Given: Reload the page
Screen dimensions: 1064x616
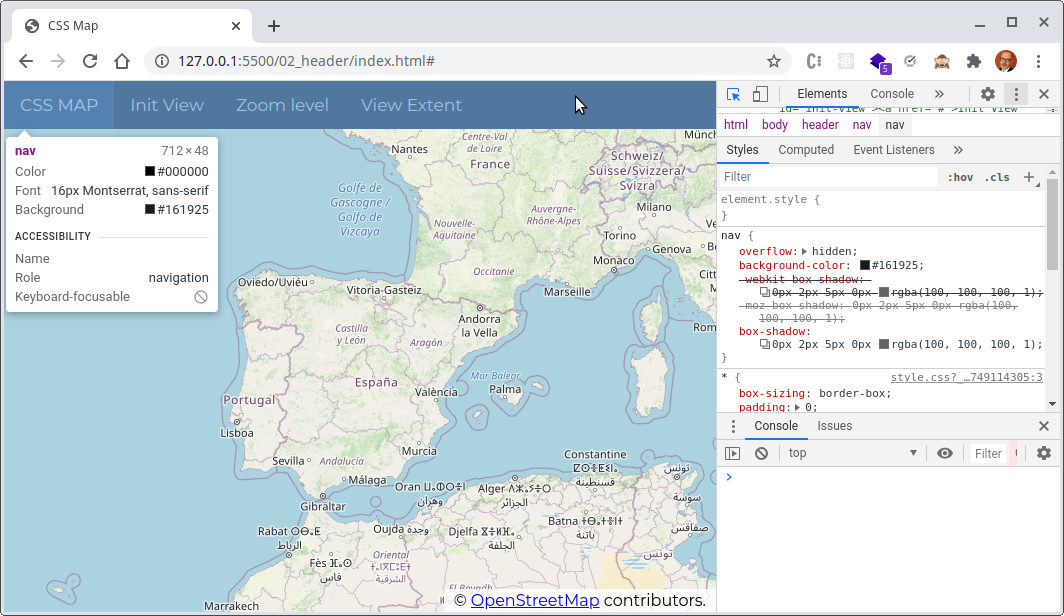Looking at the screenshot, I should point(90,61).
